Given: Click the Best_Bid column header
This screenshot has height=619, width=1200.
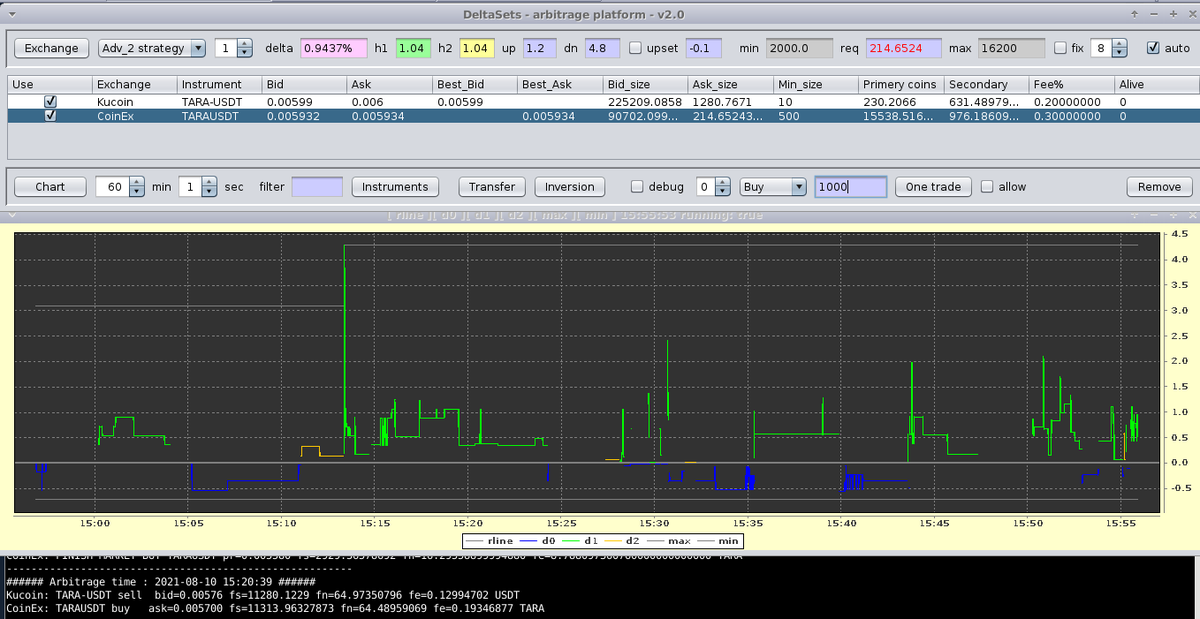Looking at the screenshot, I should coord(475,85).
